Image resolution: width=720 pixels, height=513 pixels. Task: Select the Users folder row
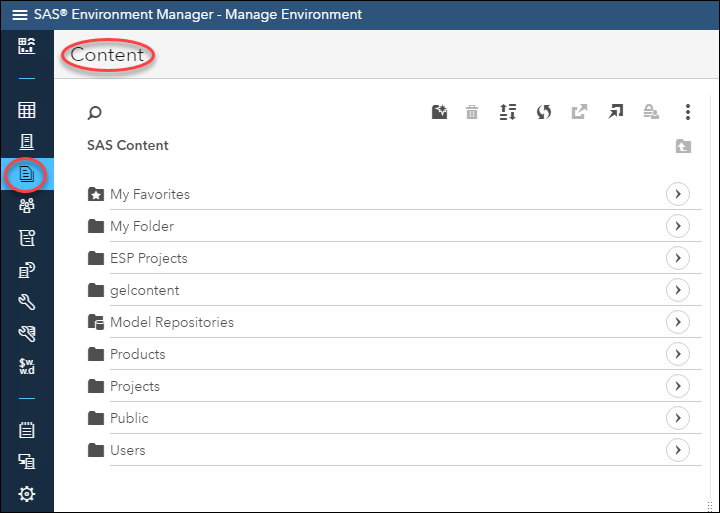pyautogui.click(x=394, y=450)
